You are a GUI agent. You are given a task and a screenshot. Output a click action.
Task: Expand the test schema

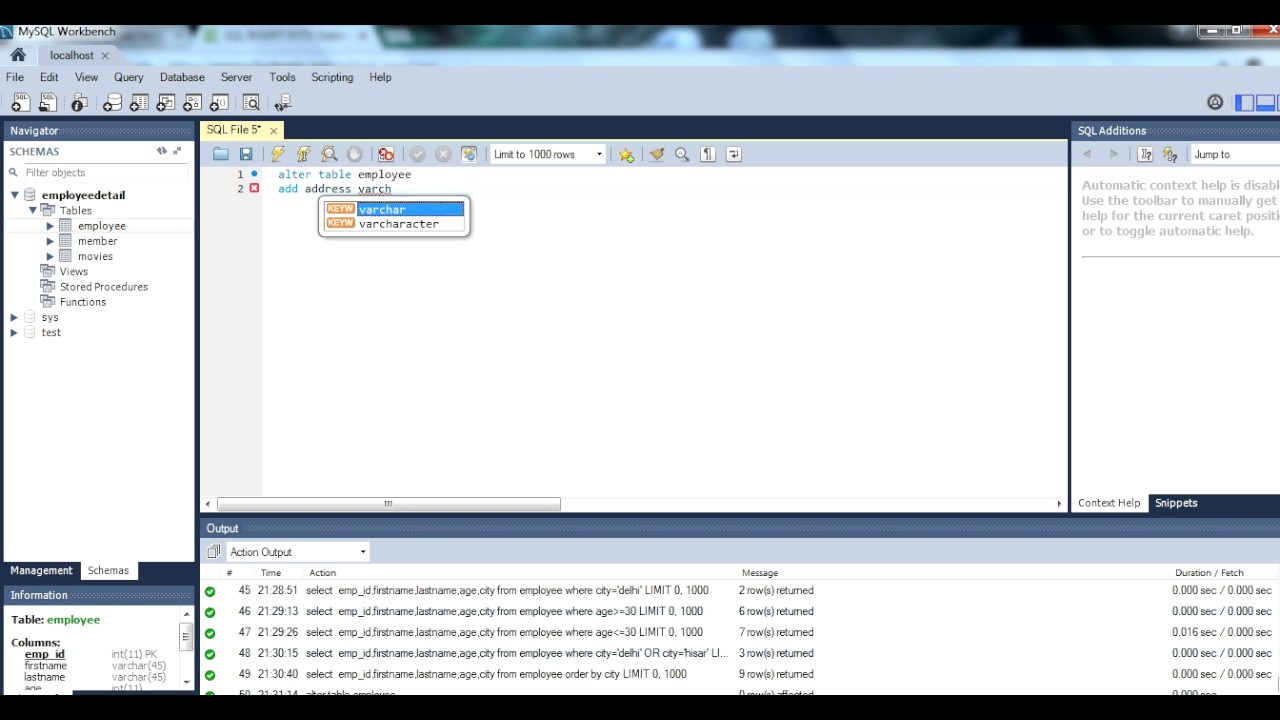15,332
